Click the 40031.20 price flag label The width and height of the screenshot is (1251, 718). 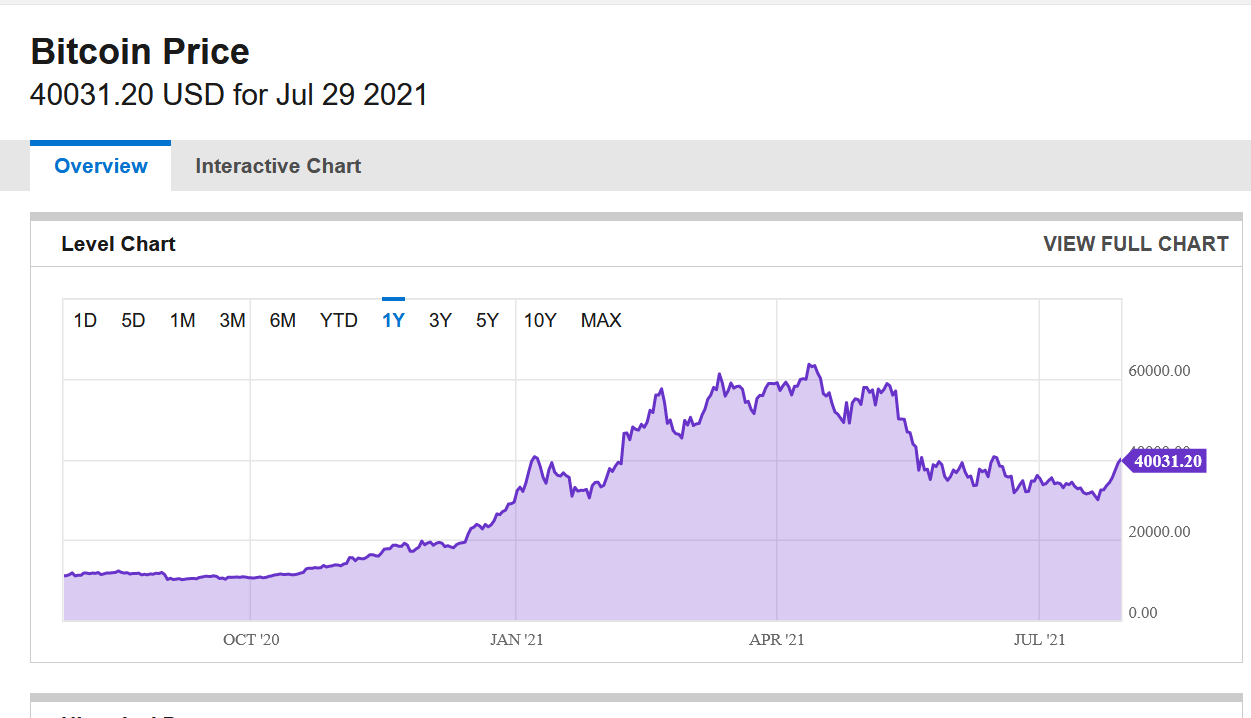(x=1167, y=461)
